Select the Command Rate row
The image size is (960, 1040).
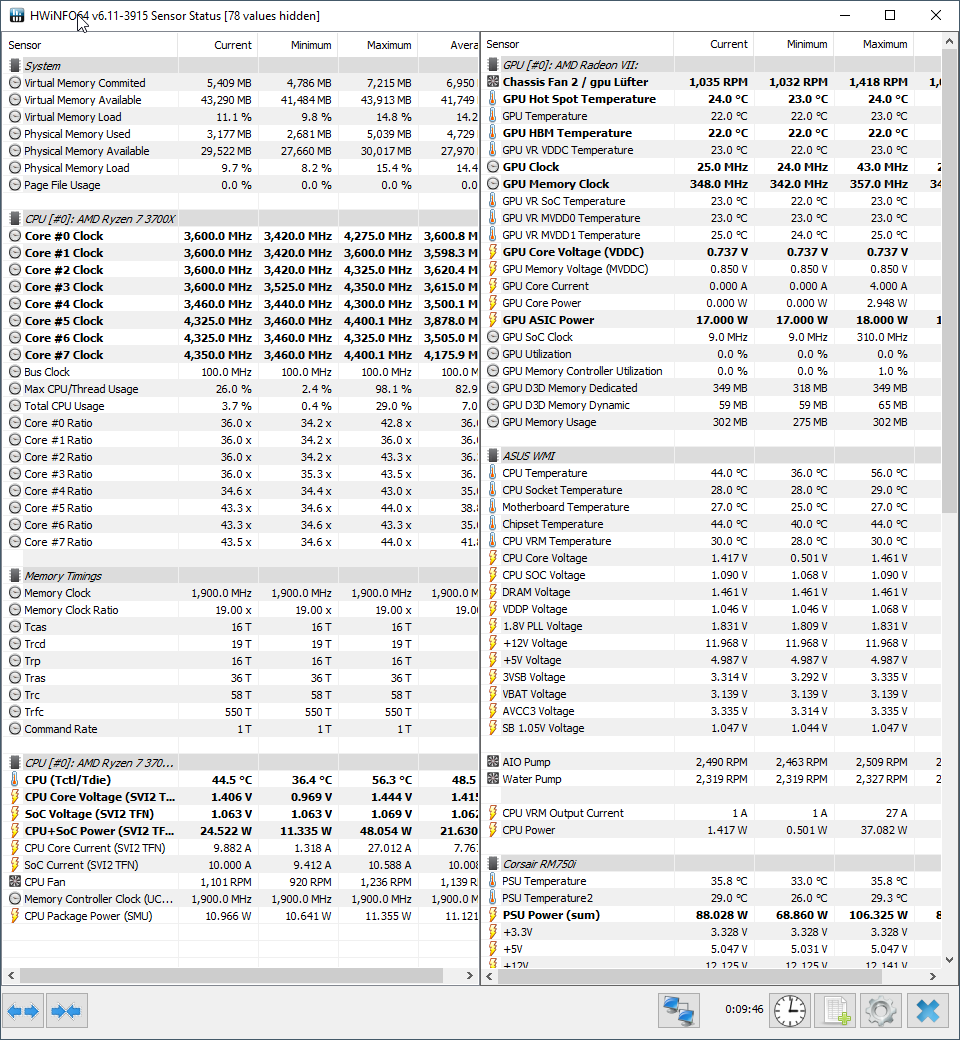[x=240, y=729]
